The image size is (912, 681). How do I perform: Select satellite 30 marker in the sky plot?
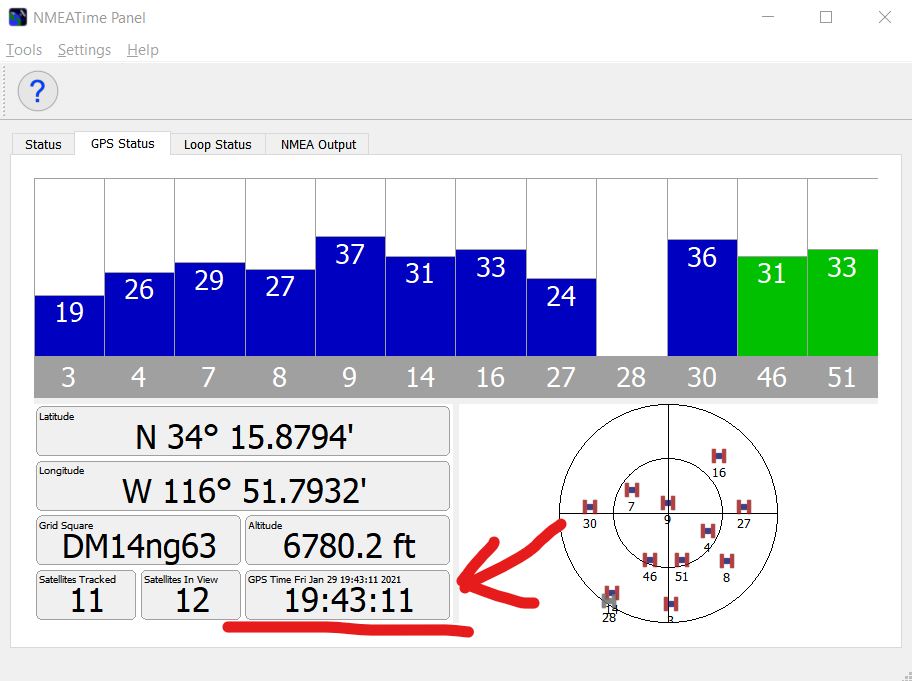590,507
